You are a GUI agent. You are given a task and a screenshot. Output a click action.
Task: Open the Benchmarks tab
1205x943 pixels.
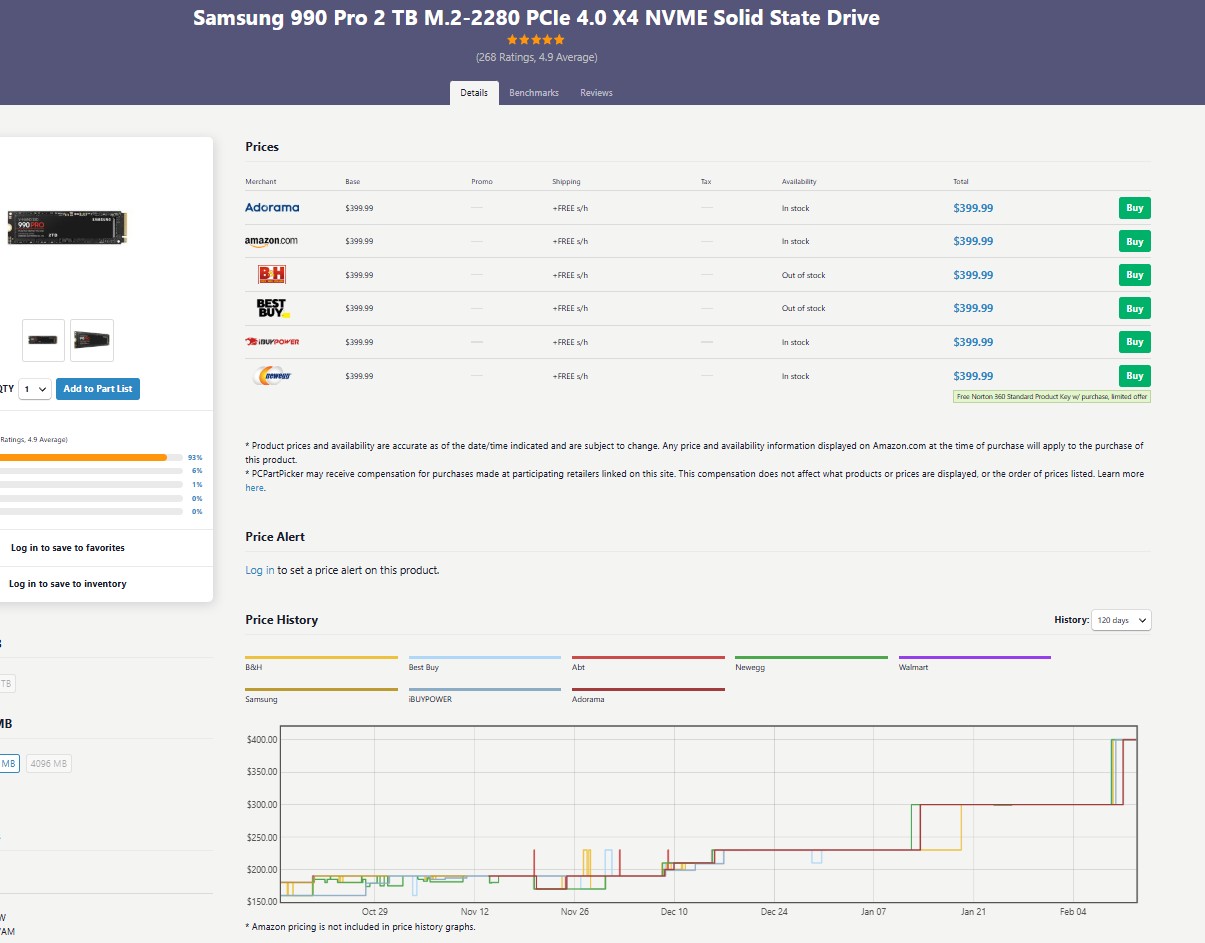click(x=534, y=93)
